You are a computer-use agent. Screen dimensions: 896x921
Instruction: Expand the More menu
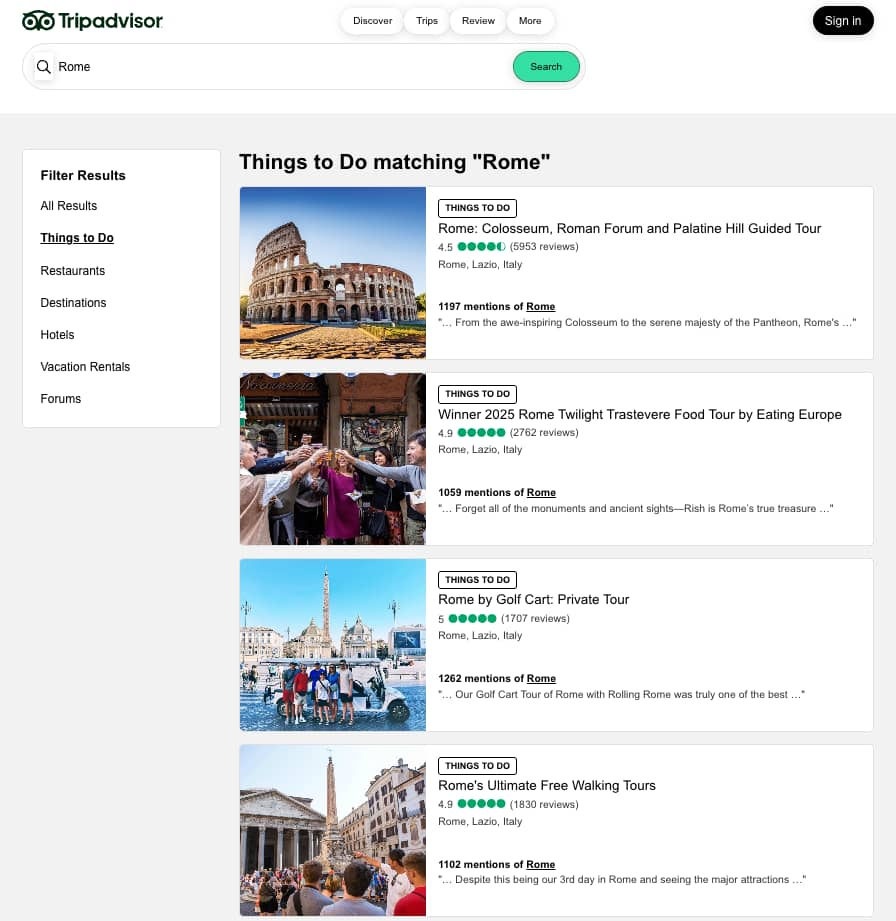530,21
